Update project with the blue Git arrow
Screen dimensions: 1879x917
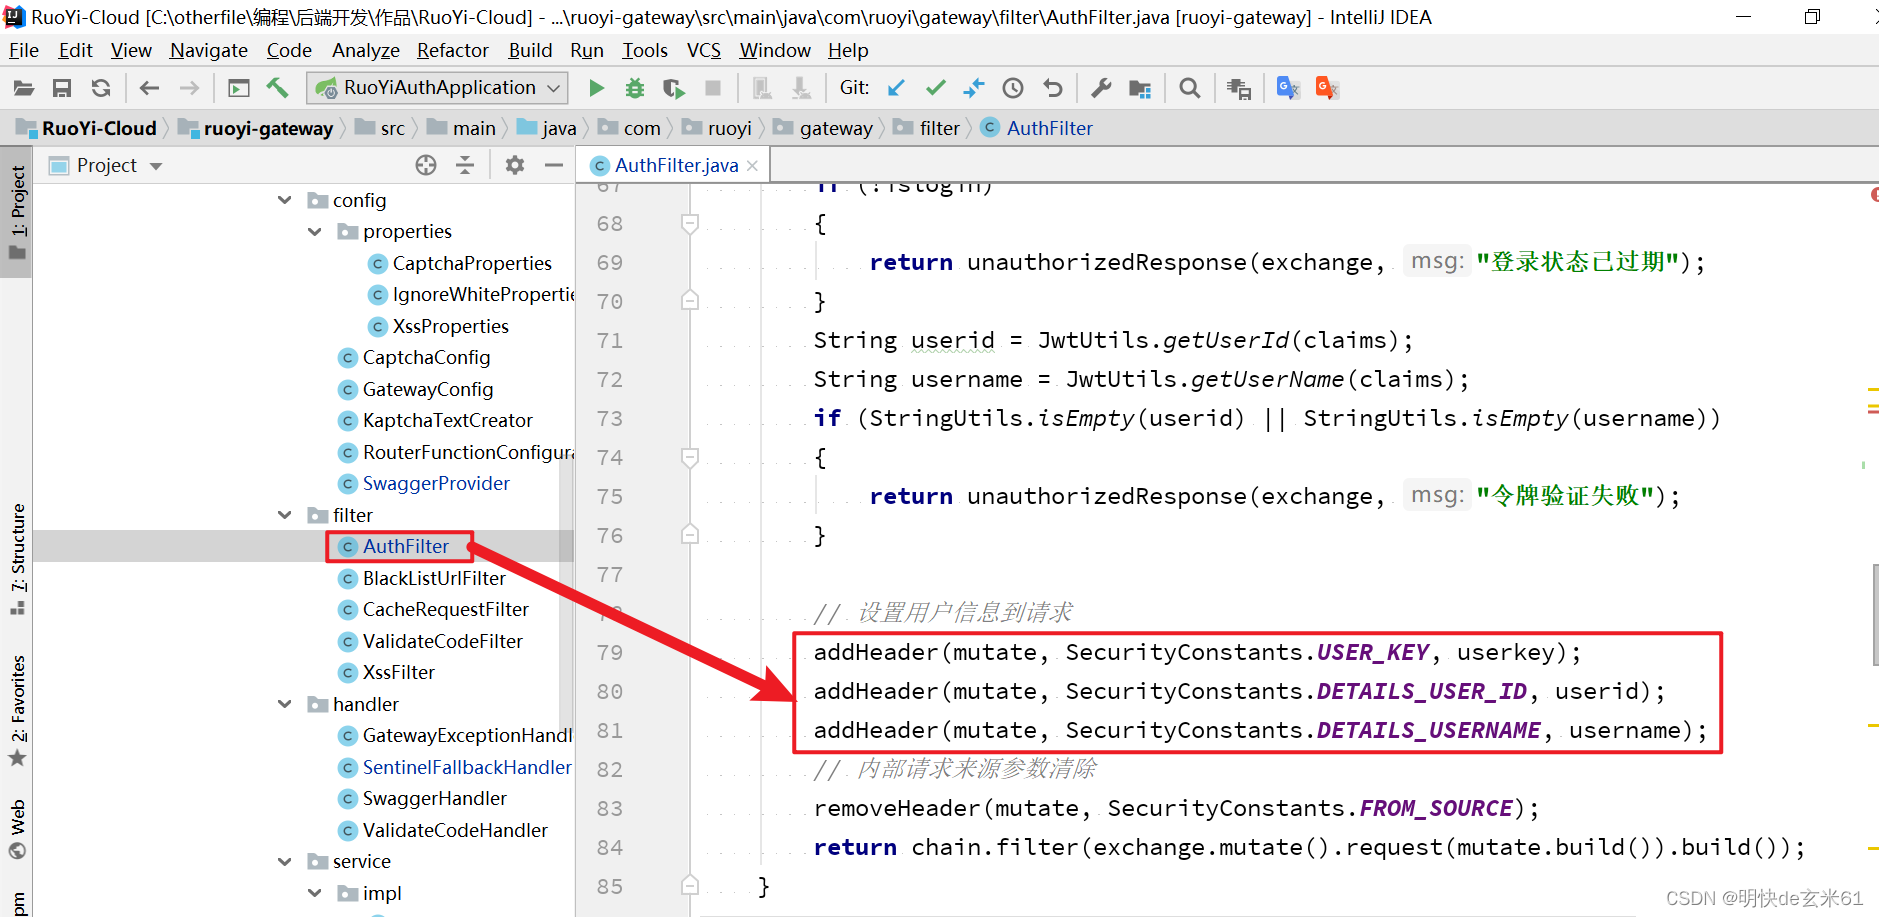click(896, 88)
